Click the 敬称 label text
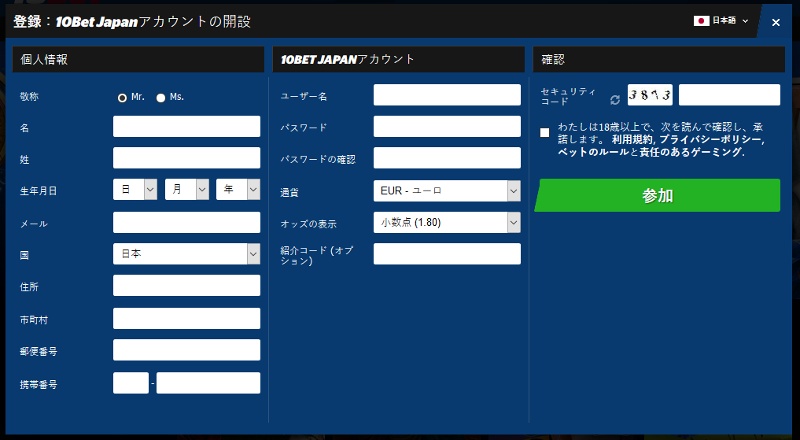This screenshot has width=800, height=440. [x=29, y=97]
